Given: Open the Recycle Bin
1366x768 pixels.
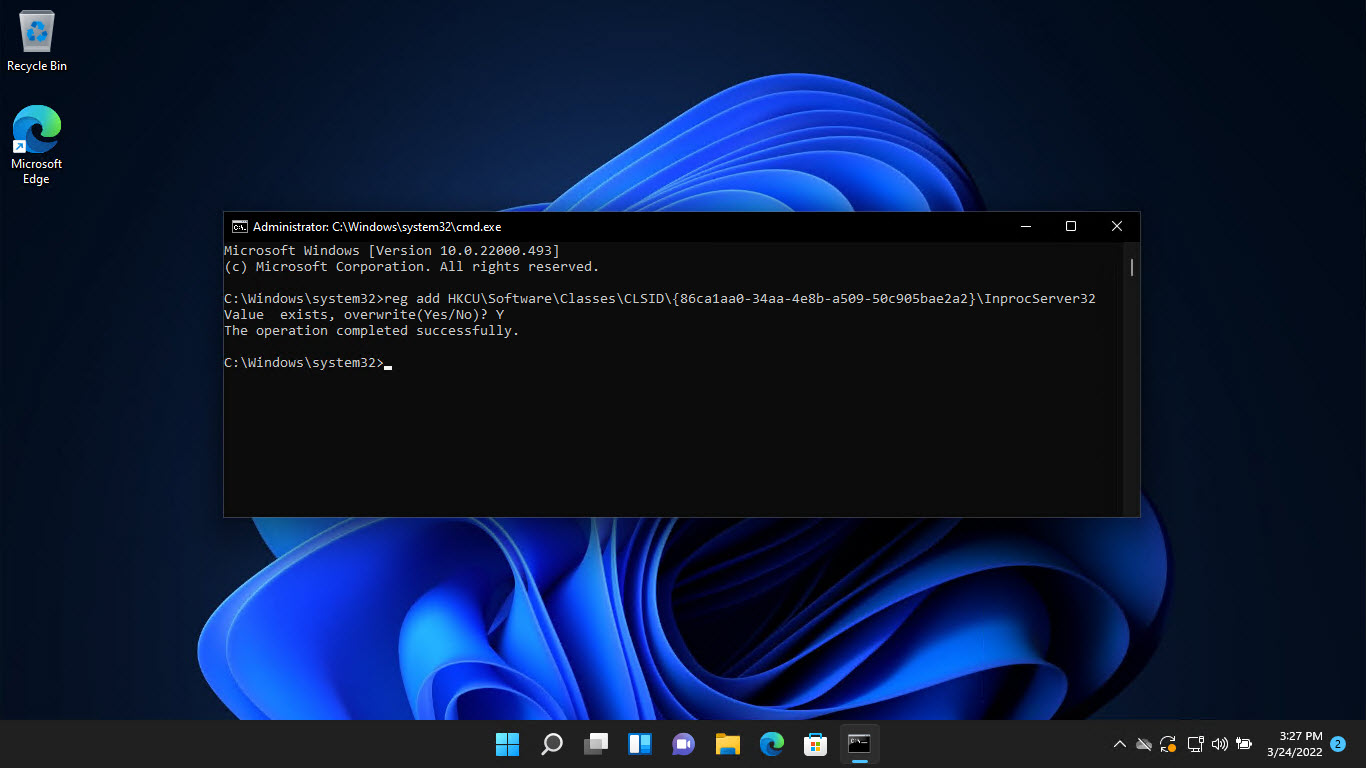Looking at the screenshot, I should click(36, 30).
